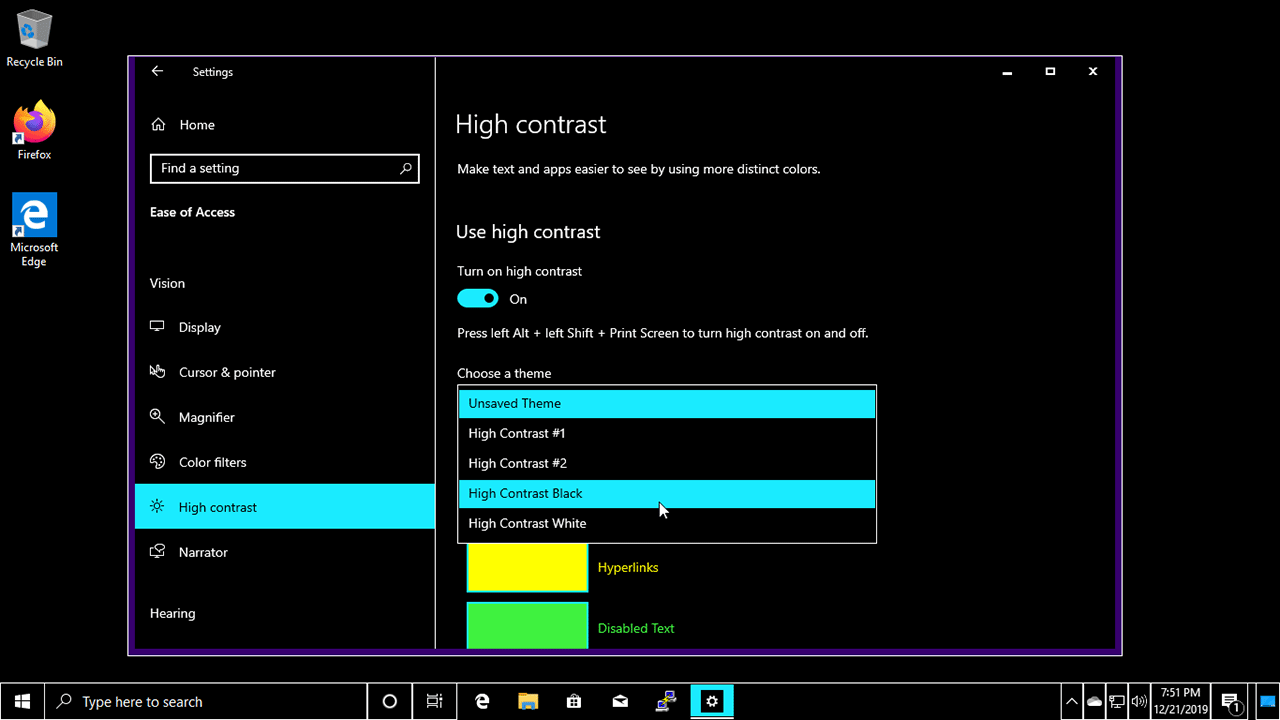Viewport: 1280px width, 720px height.
Task: Go back with the Settings back arrow
Action: (x=157, y=72)
